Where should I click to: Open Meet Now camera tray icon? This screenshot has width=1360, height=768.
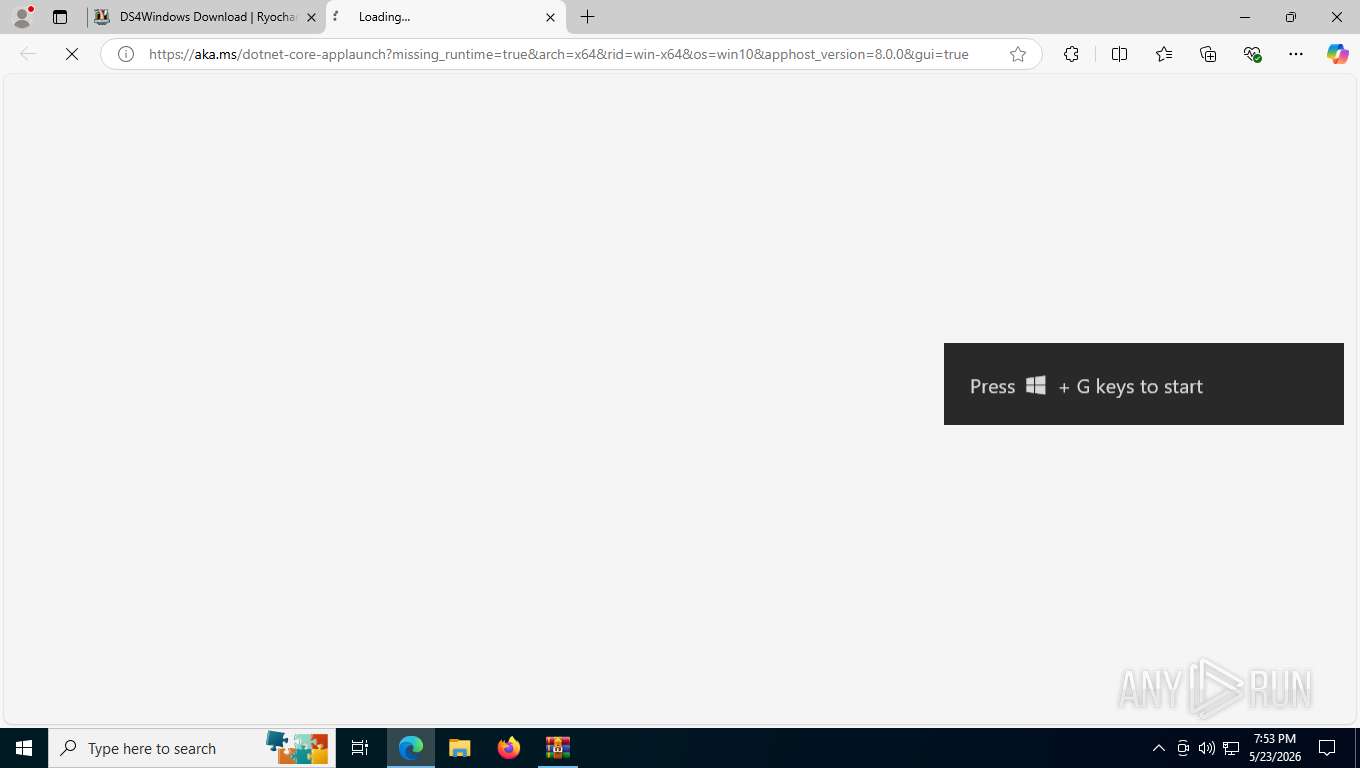pyautogui.click(x=1183, y=748)
